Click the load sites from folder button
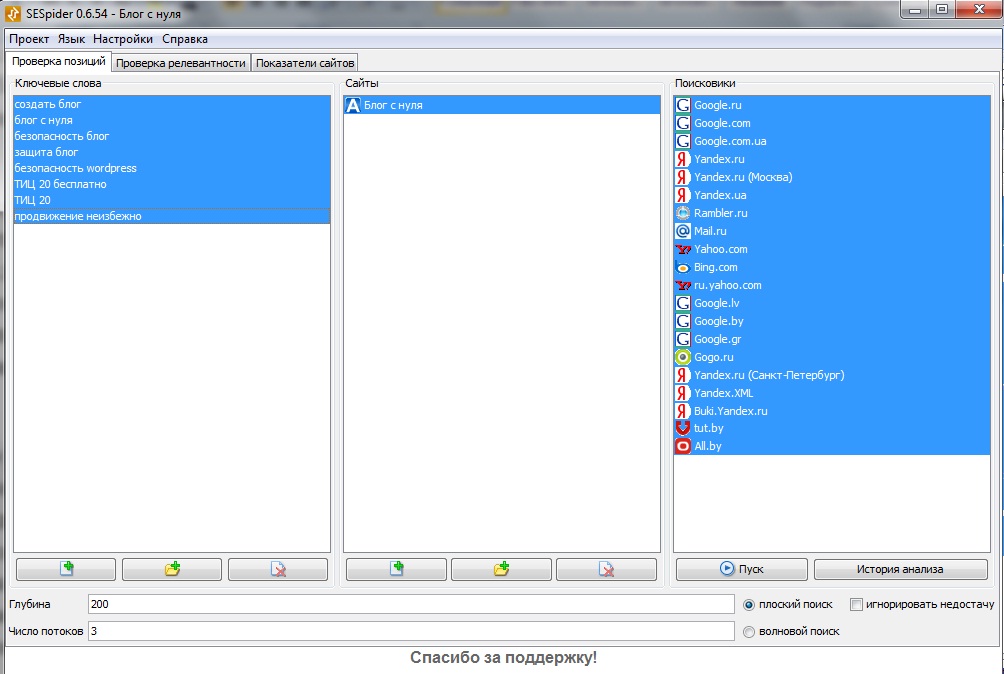Image resolution: width=1004 pixels, height=674 pixels. coord(501,569)
